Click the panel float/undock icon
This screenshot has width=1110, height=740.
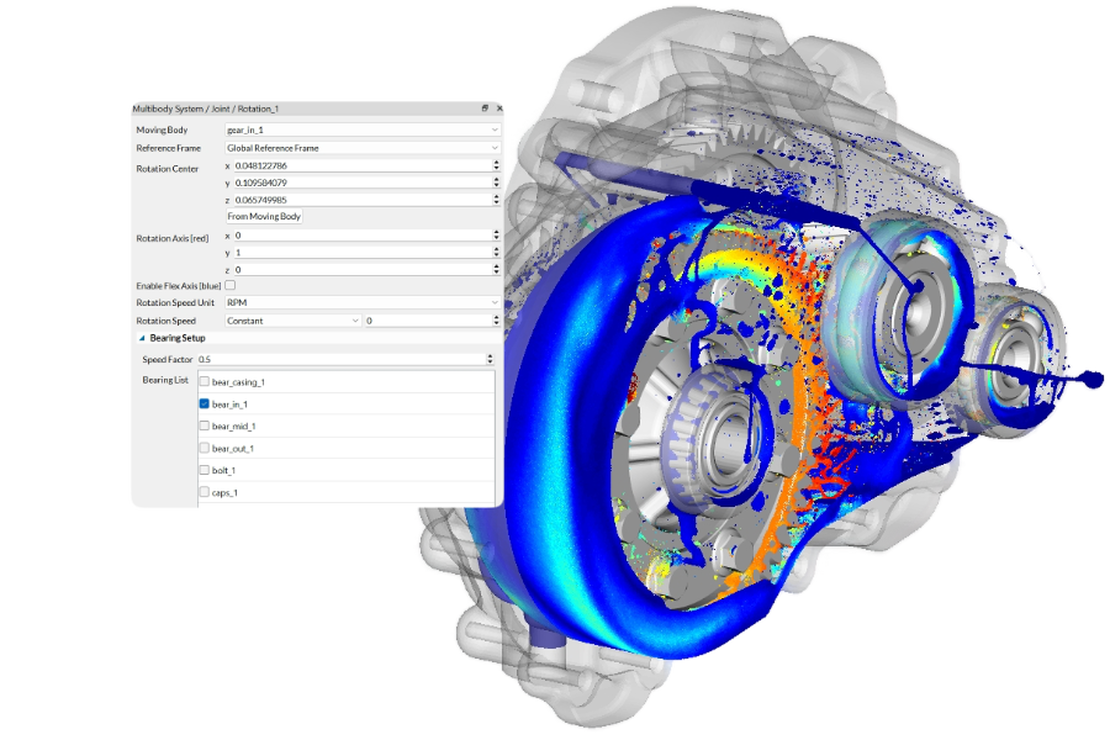click(485, 108)
